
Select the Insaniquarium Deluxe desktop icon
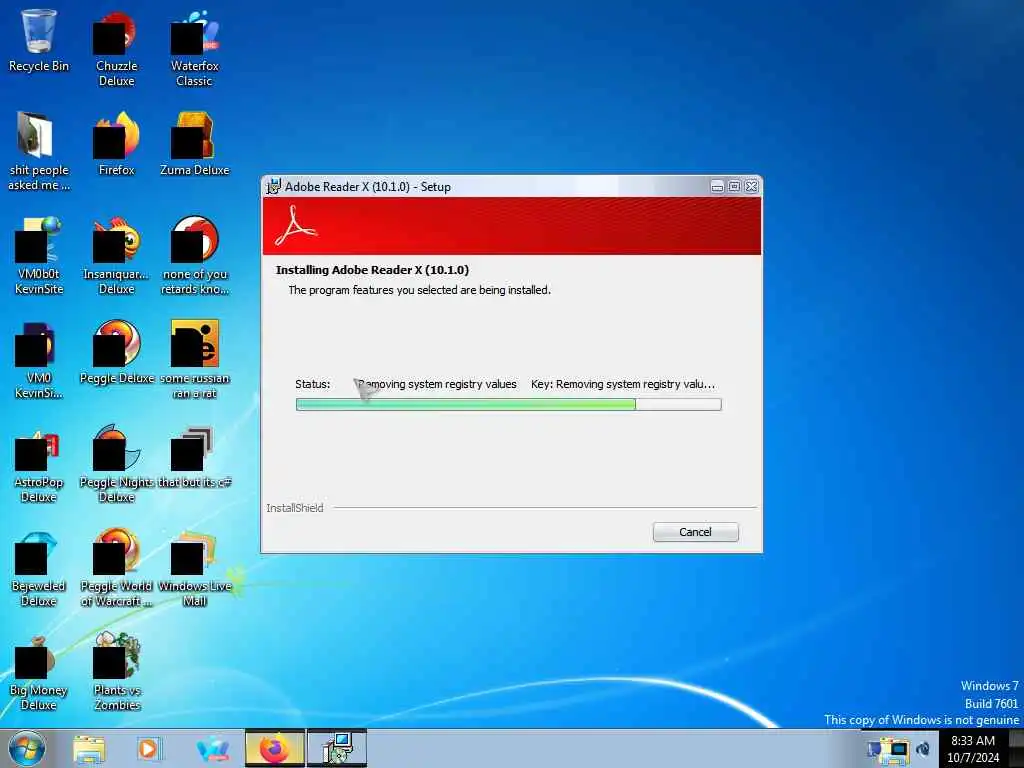pos(116,256)
